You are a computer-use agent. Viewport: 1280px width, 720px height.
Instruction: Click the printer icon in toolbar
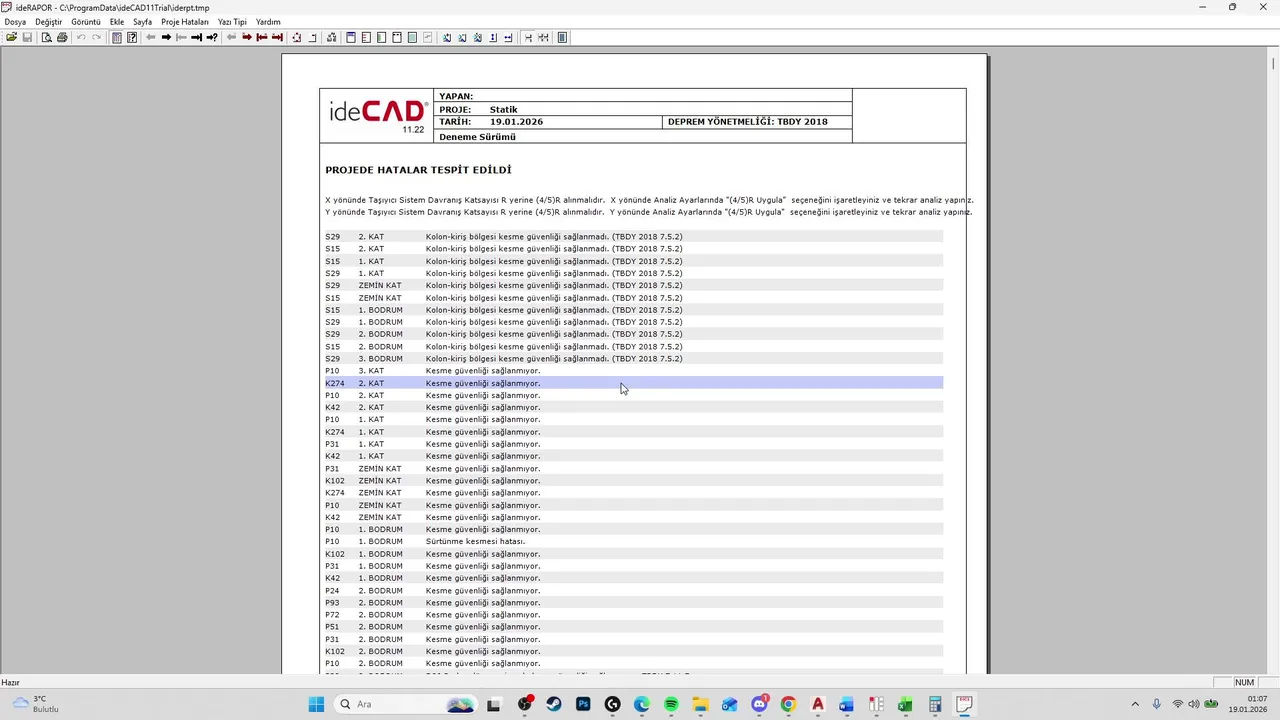[62, 37]
